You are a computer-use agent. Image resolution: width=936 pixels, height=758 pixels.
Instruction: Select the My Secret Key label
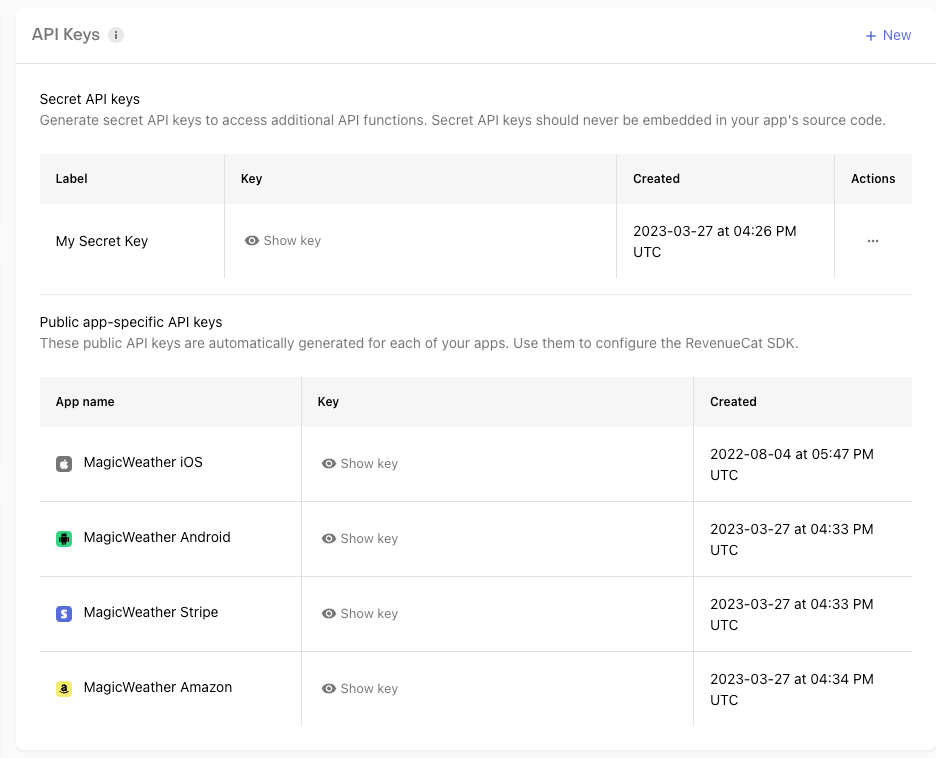[101, 241]
